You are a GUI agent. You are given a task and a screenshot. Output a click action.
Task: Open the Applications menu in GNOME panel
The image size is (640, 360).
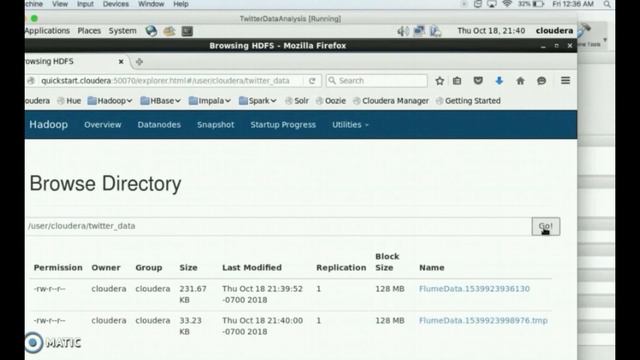pos(47,31)
